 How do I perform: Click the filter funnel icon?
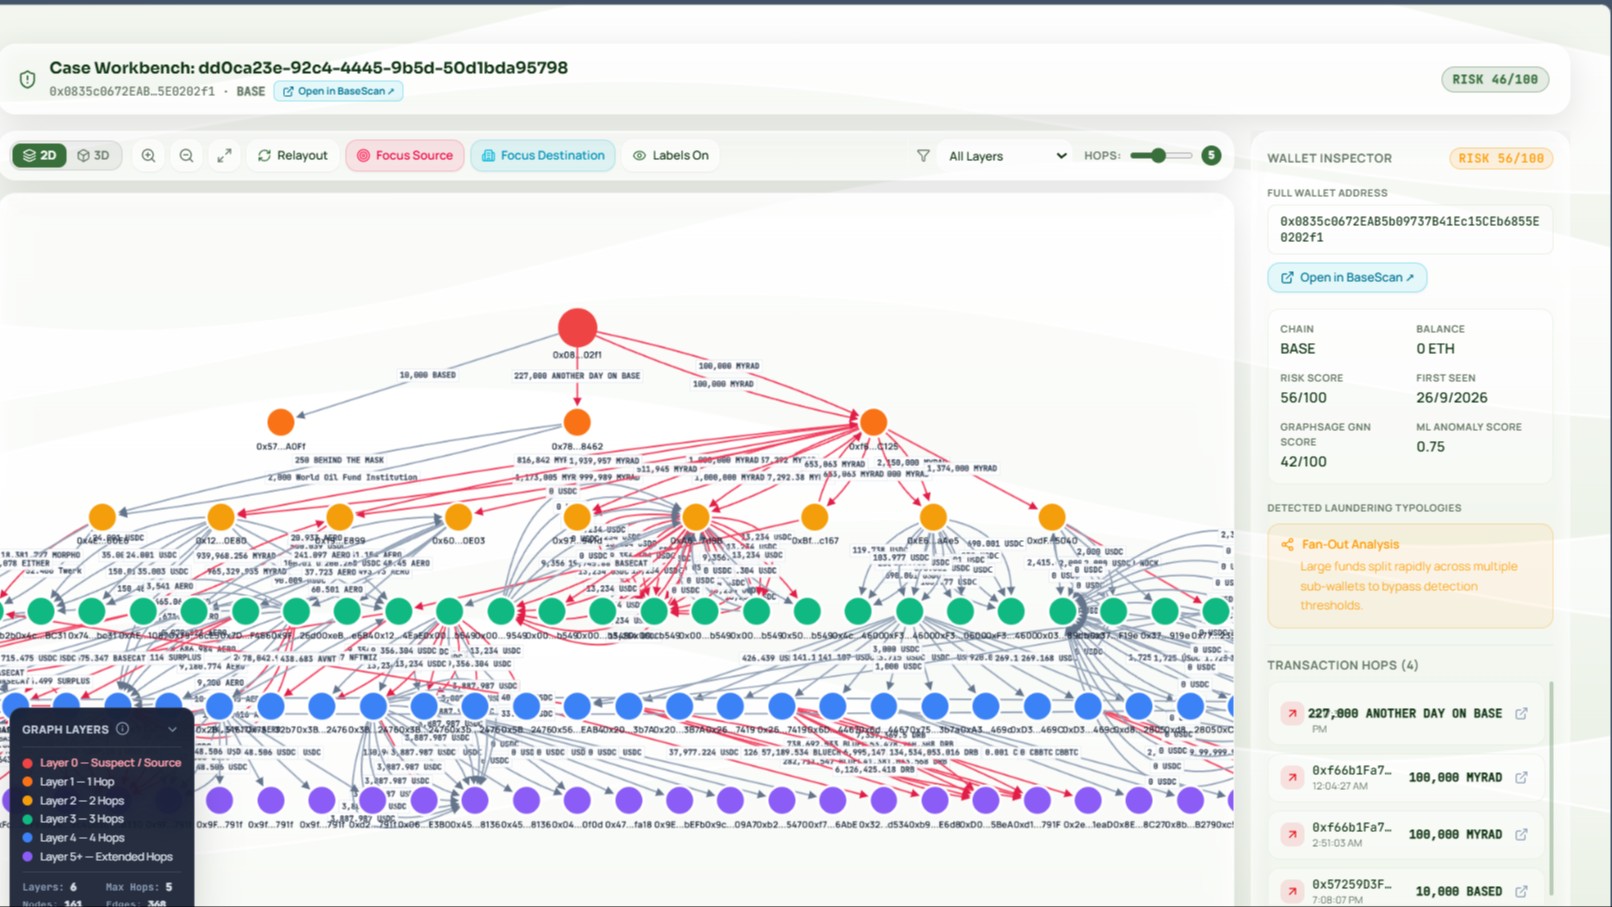tap(923, 156)
